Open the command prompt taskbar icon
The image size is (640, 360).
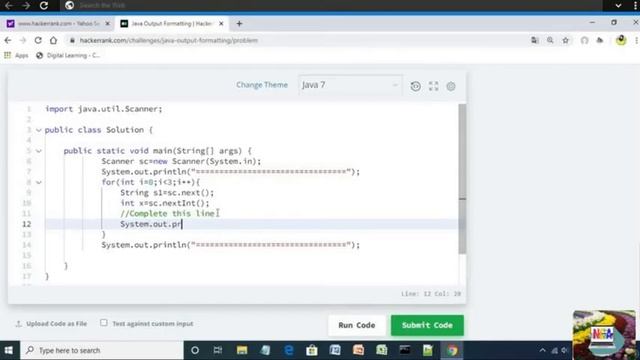click(x=405, y=350)
